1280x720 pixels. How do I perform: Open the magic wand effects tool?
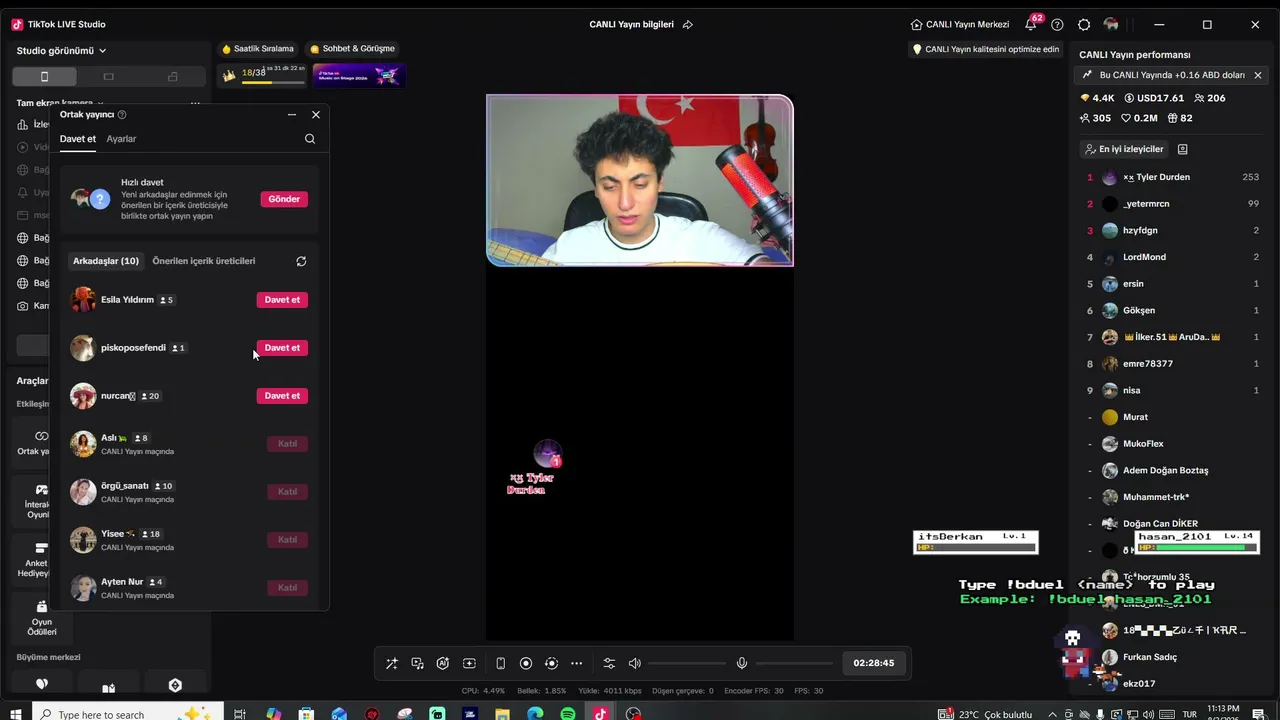click(x=391, y=663)
